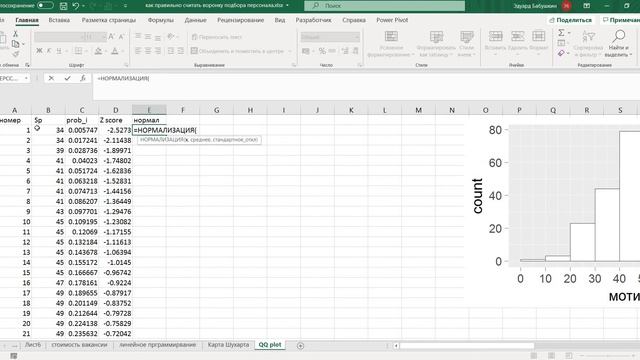Image resolution: width=640 pixels, height=360 pixels.
Task: Select the Карта Шухарта sheet tab
Action: [228, 345]
